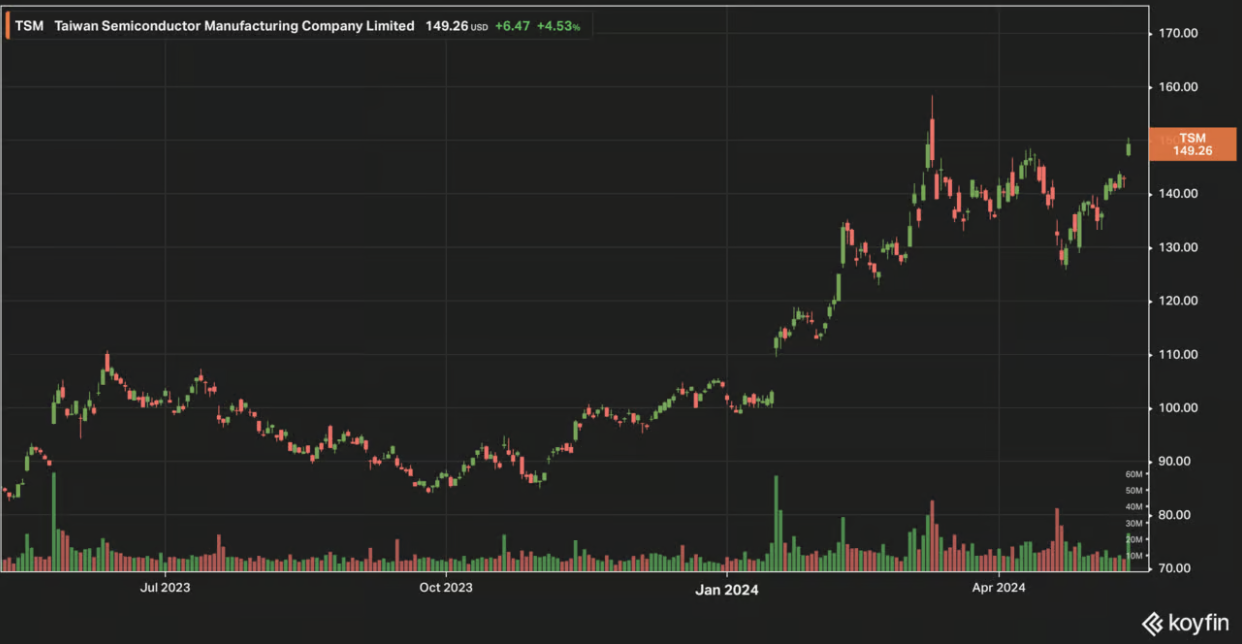The width and height of the screenshot is (1242, 644).
Task: Click the Koyfin logo icon
Action: pyautogui.click(x=1152, y=624)
